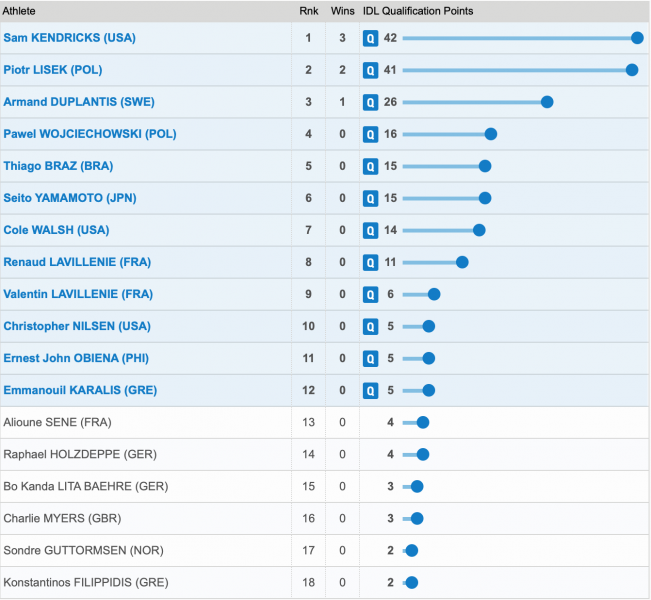Sort table by Rnk column header
This screenshot has width=651, height=600.
[308, 11]
